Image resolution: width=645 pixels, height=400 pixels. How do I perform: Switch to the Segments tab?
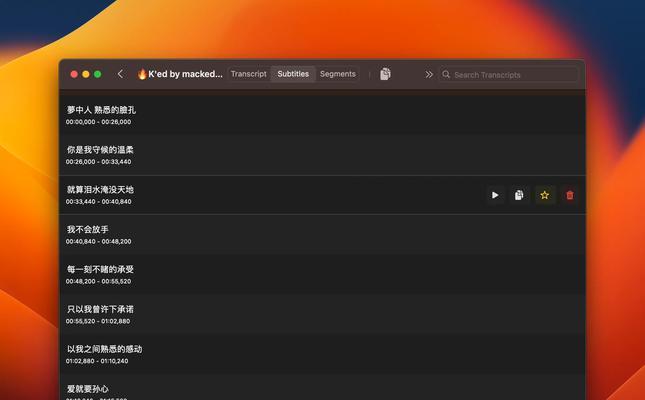[338, 74]
